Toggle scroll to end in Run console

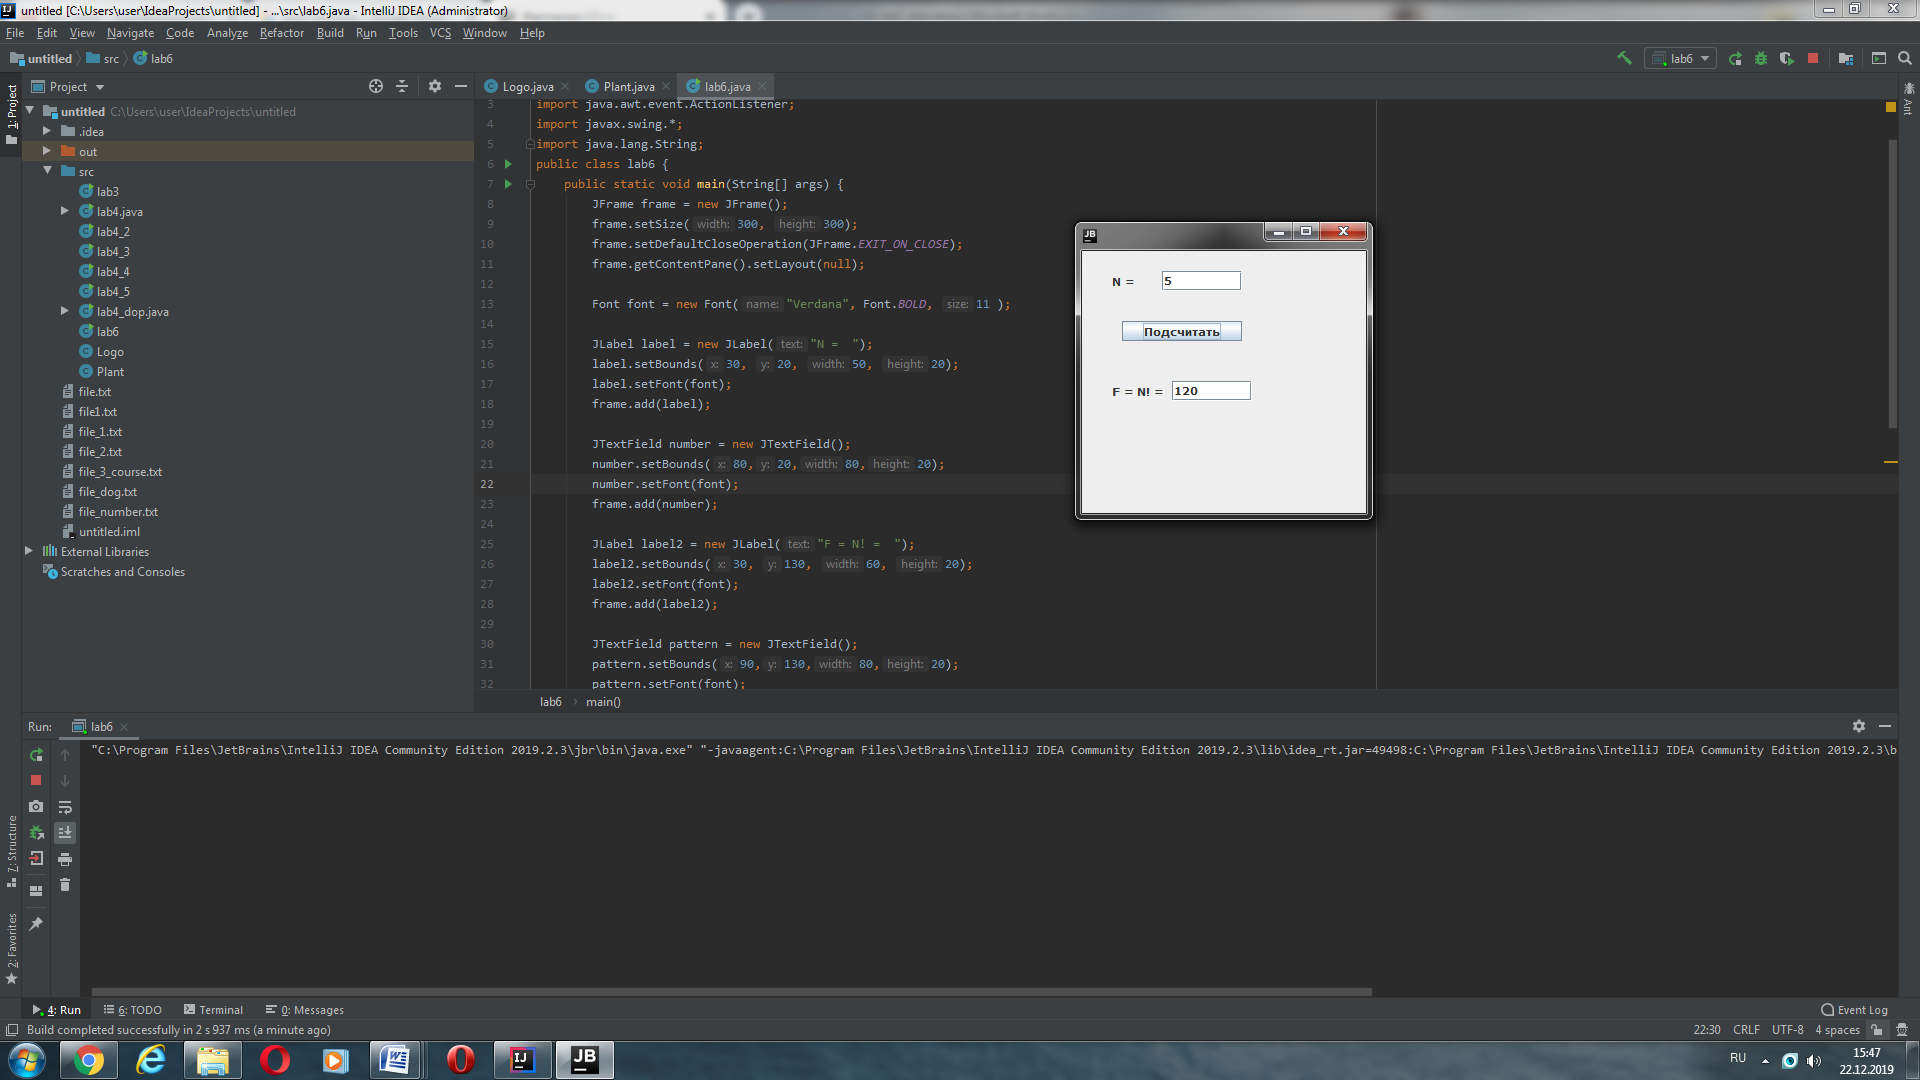coord(65,833)
